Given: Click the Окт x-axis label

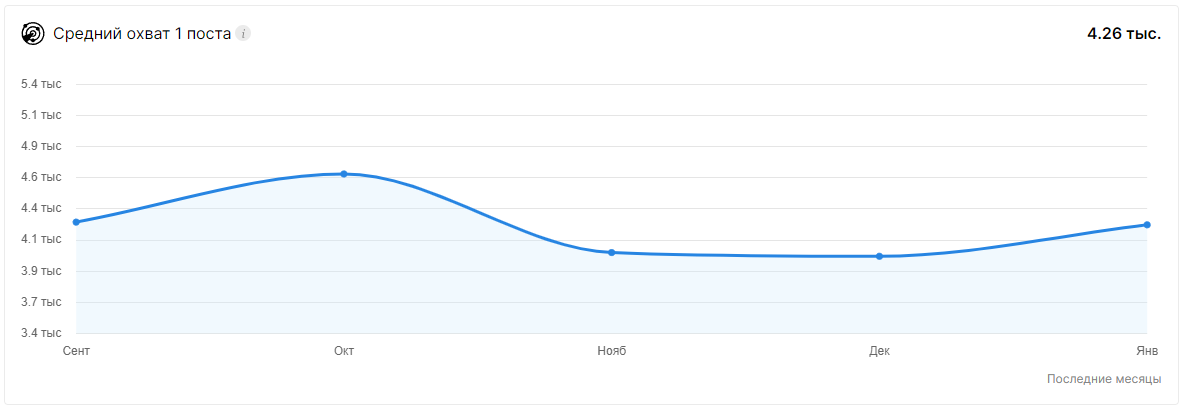Looking at the screenshot, I should pyautogui.click(x=344, y=351).
